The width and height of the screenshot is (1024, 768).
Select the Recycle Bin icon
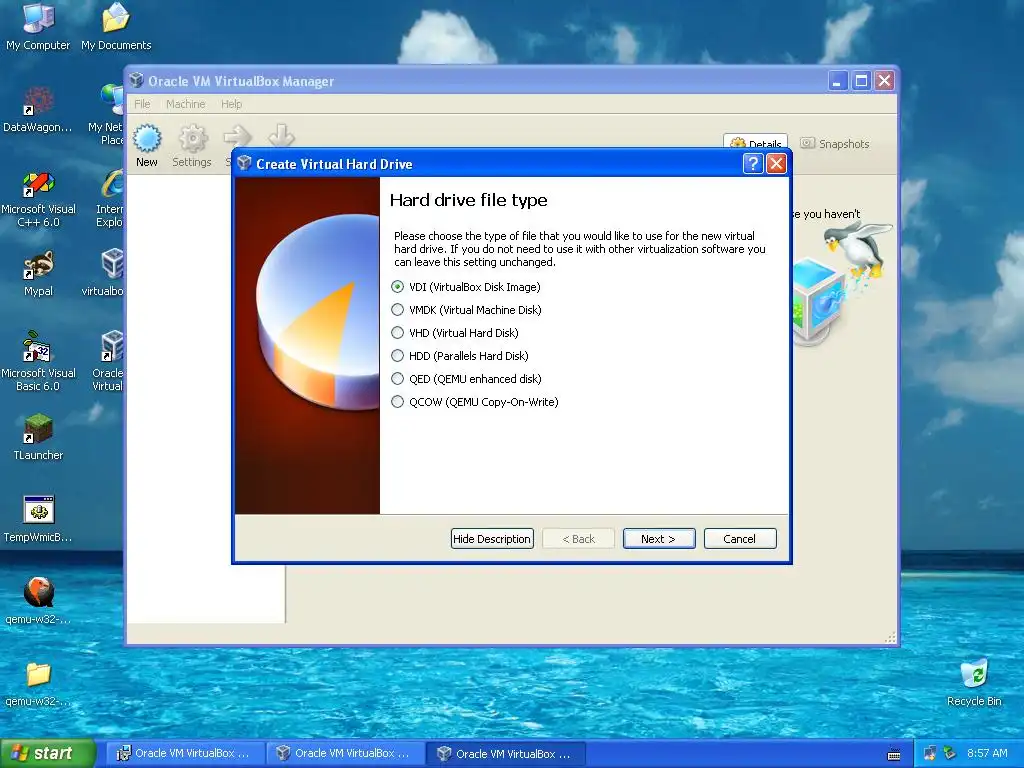[x=974, y=682]
